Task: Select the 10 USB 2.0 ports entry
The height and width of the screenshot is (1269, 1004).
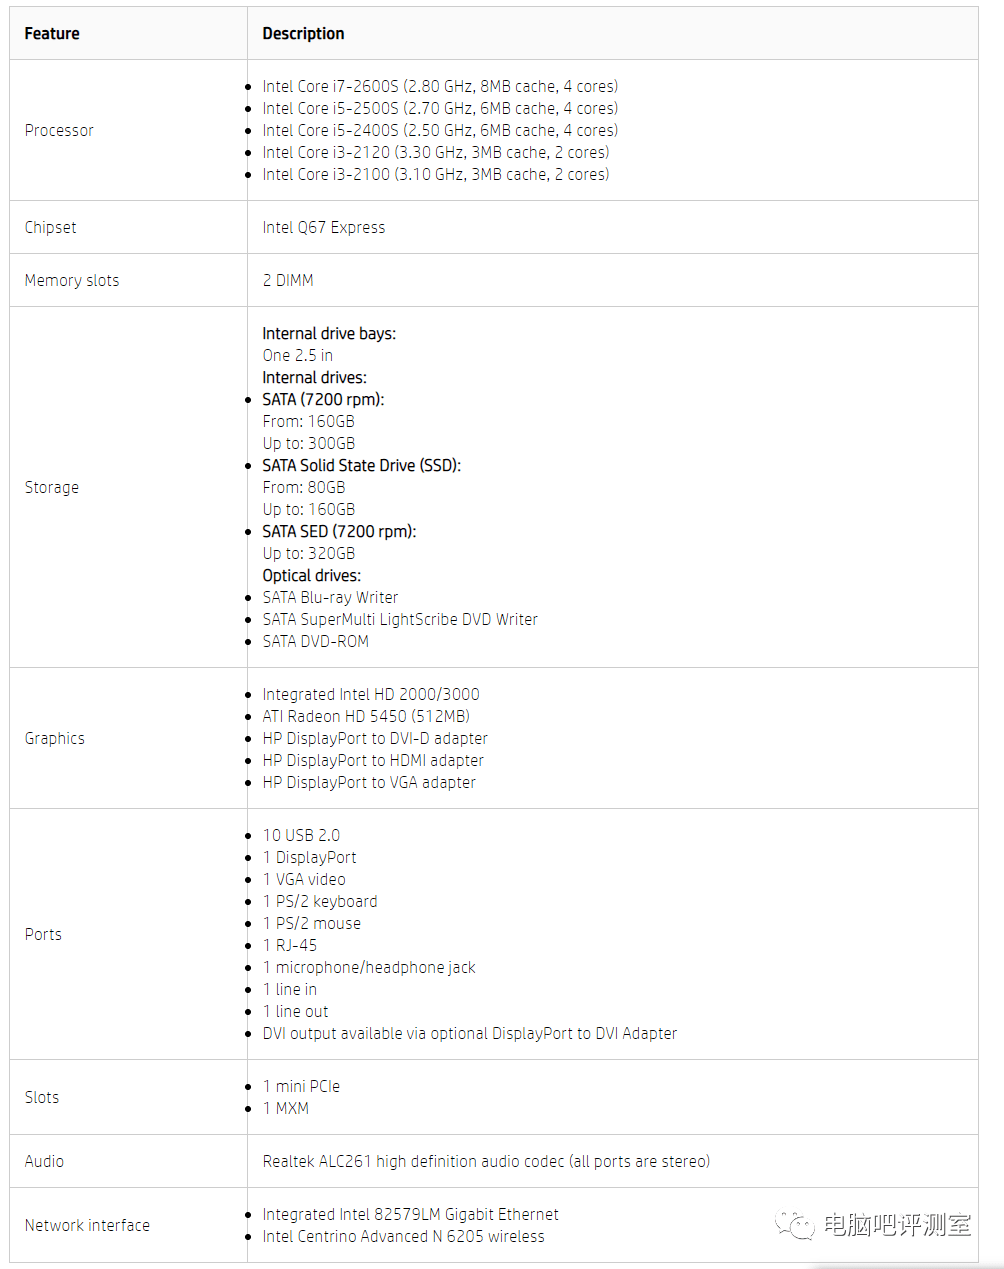Action: point(301,835)
